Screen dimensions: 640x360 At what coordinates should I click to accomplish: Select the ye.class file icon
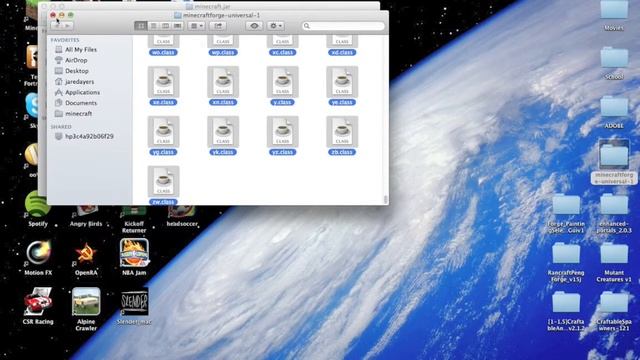coord(342,82)
